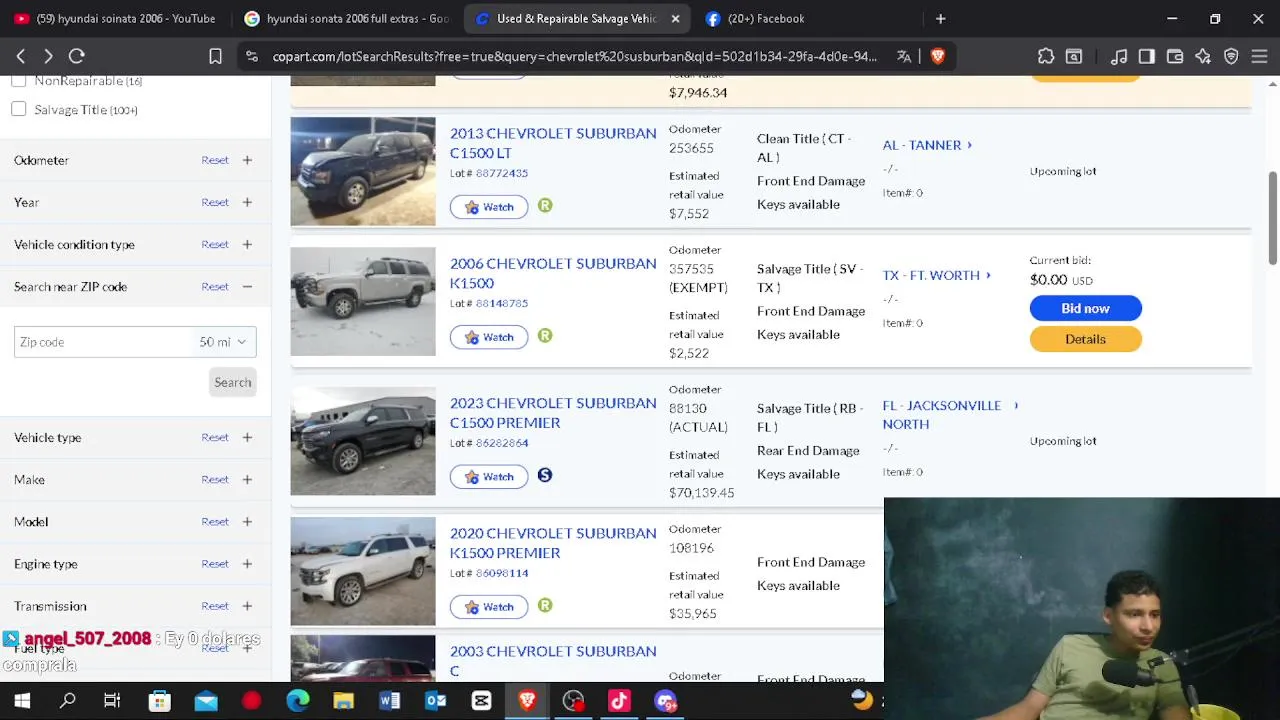Click the tab search icon in toolbar
Viewport: 1280px width, 720px height.
click(1074, 57)
